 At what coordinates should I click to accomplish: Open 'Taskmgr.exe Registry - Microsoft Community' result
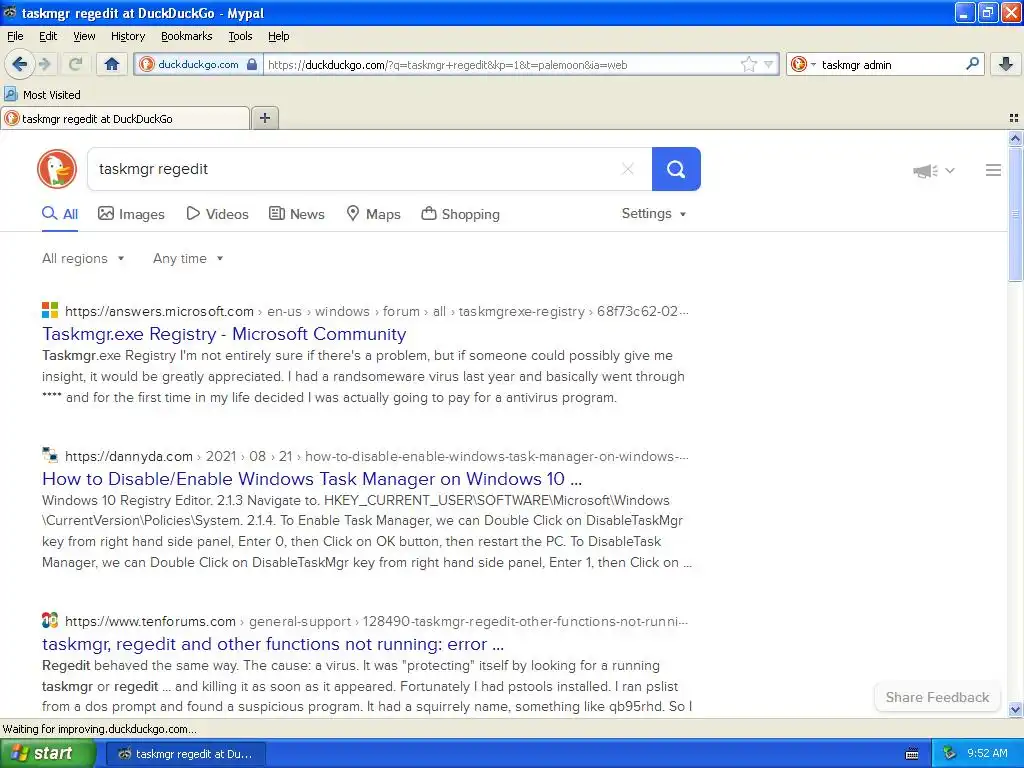[224, 334]
